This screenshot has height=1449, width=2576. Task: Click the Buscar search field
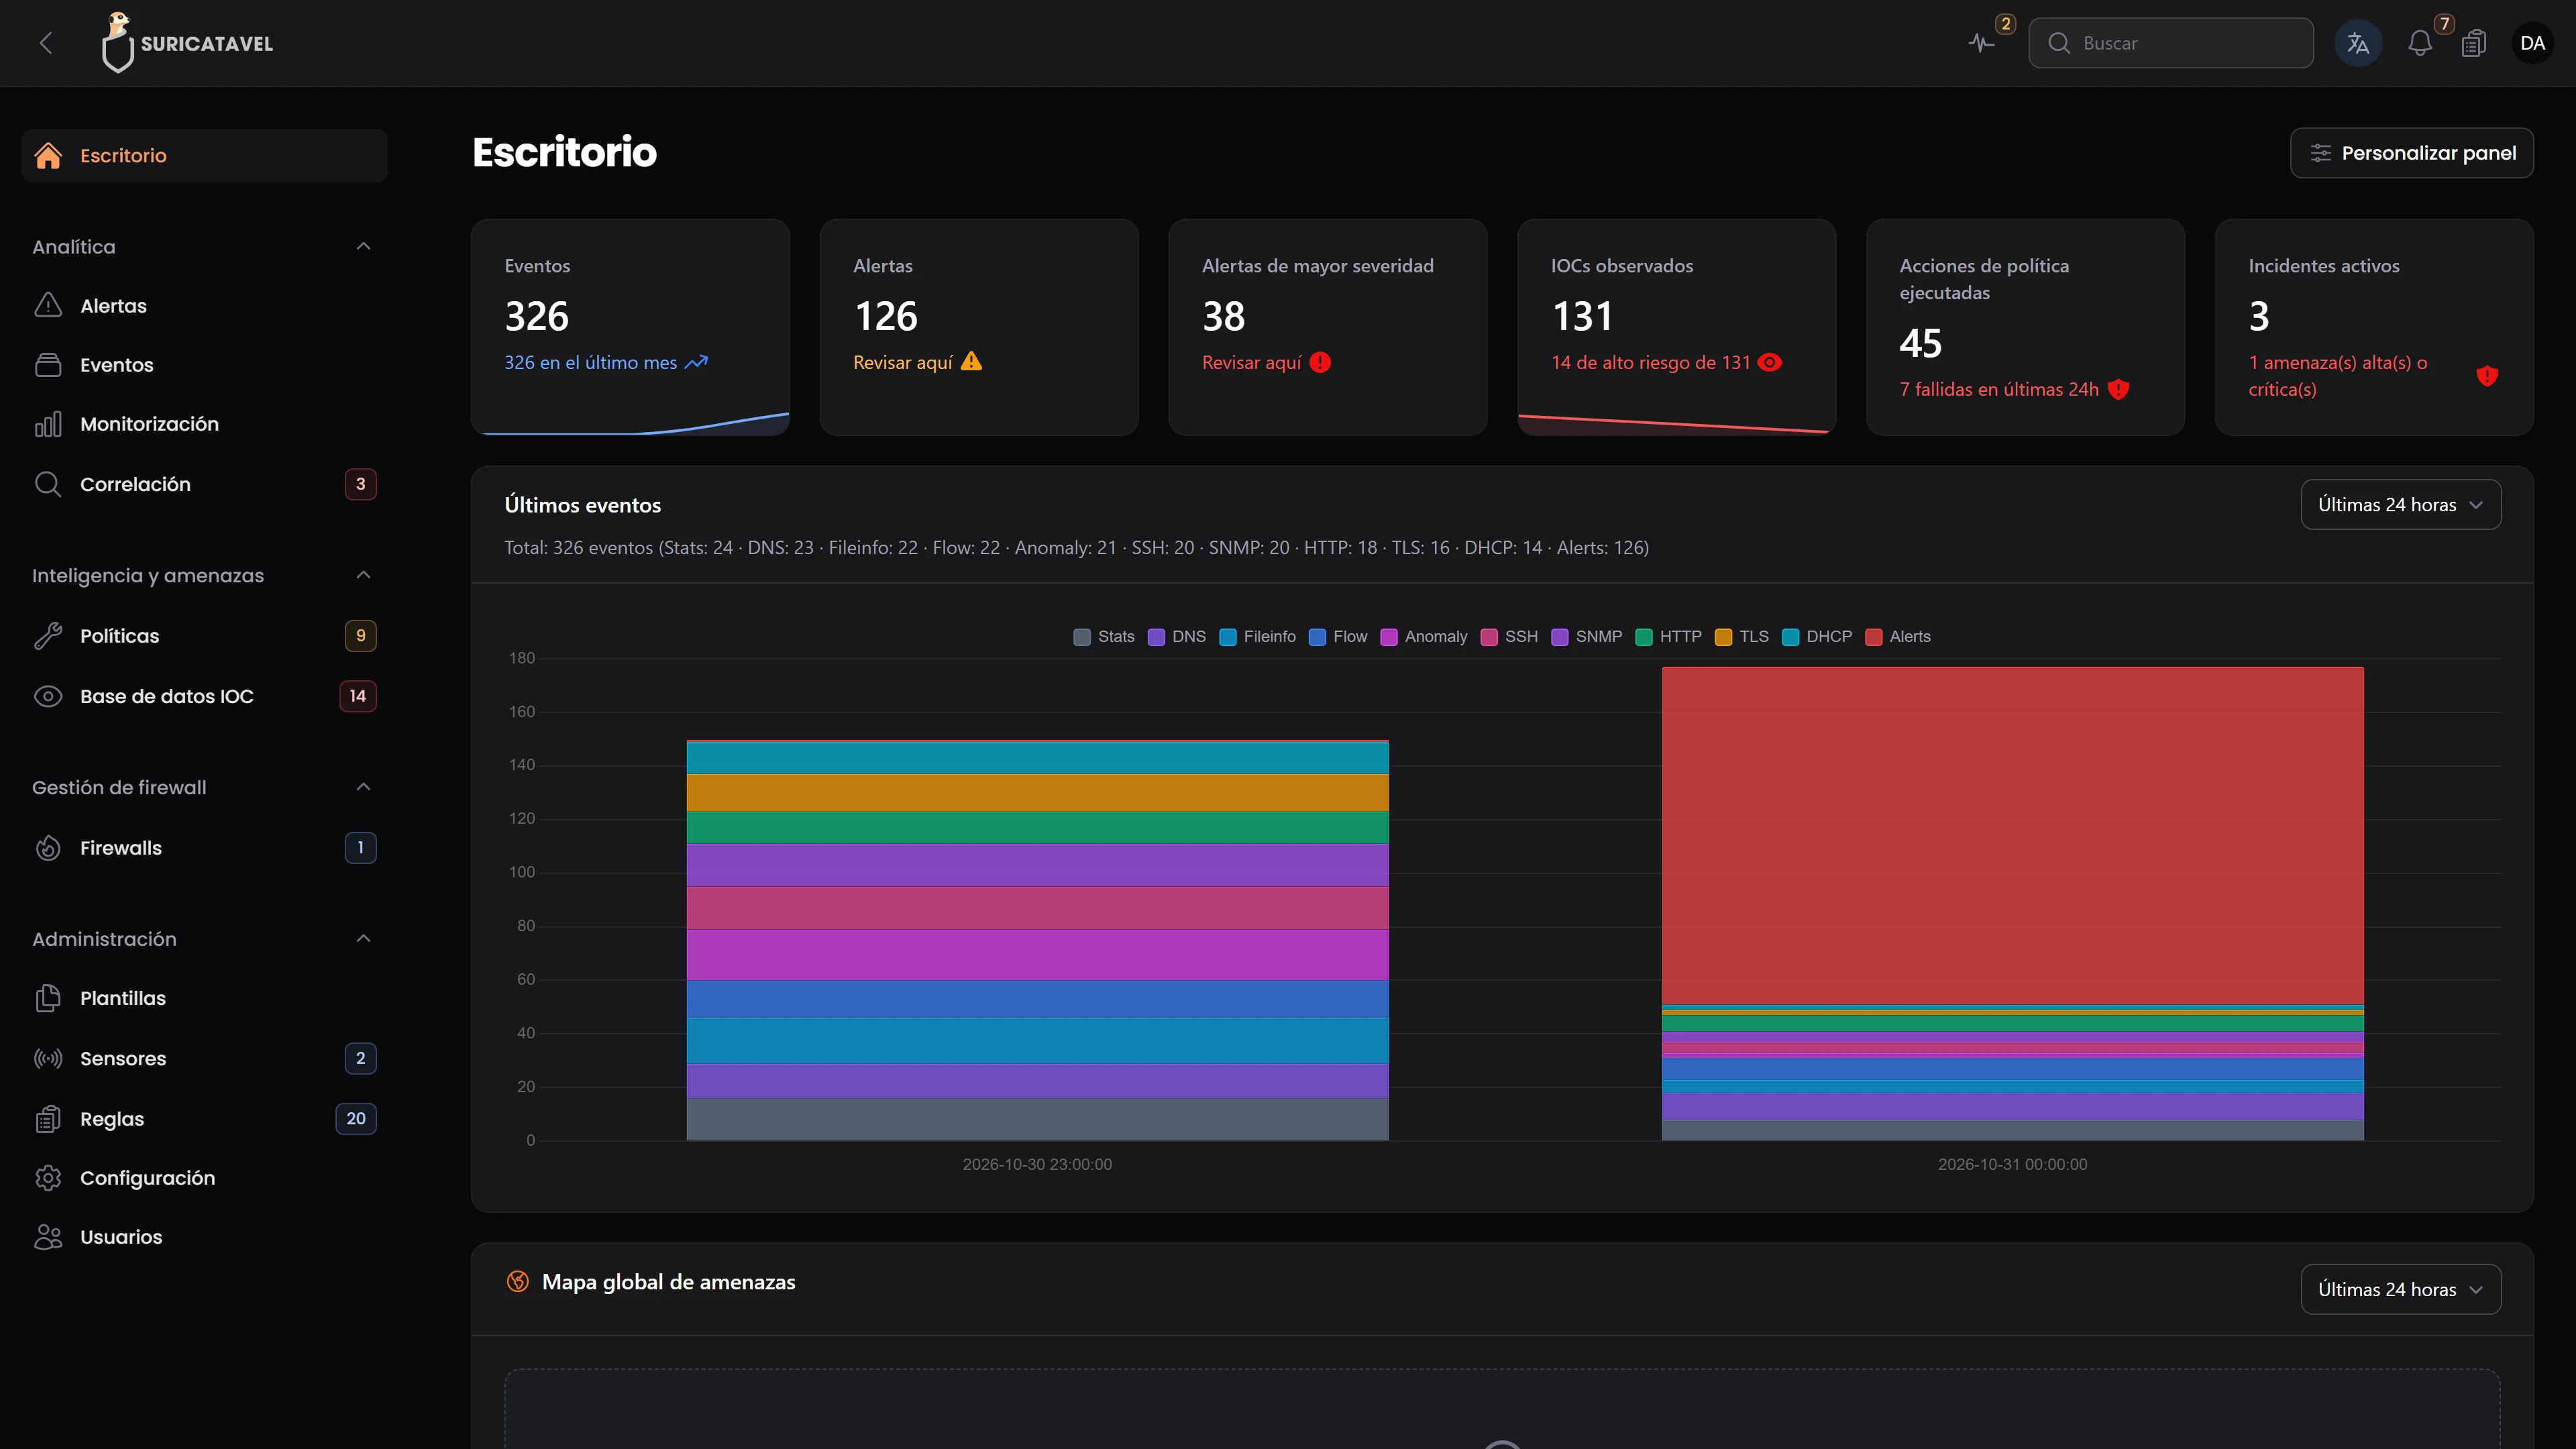pyautogui.click(x=2170, y=43)
